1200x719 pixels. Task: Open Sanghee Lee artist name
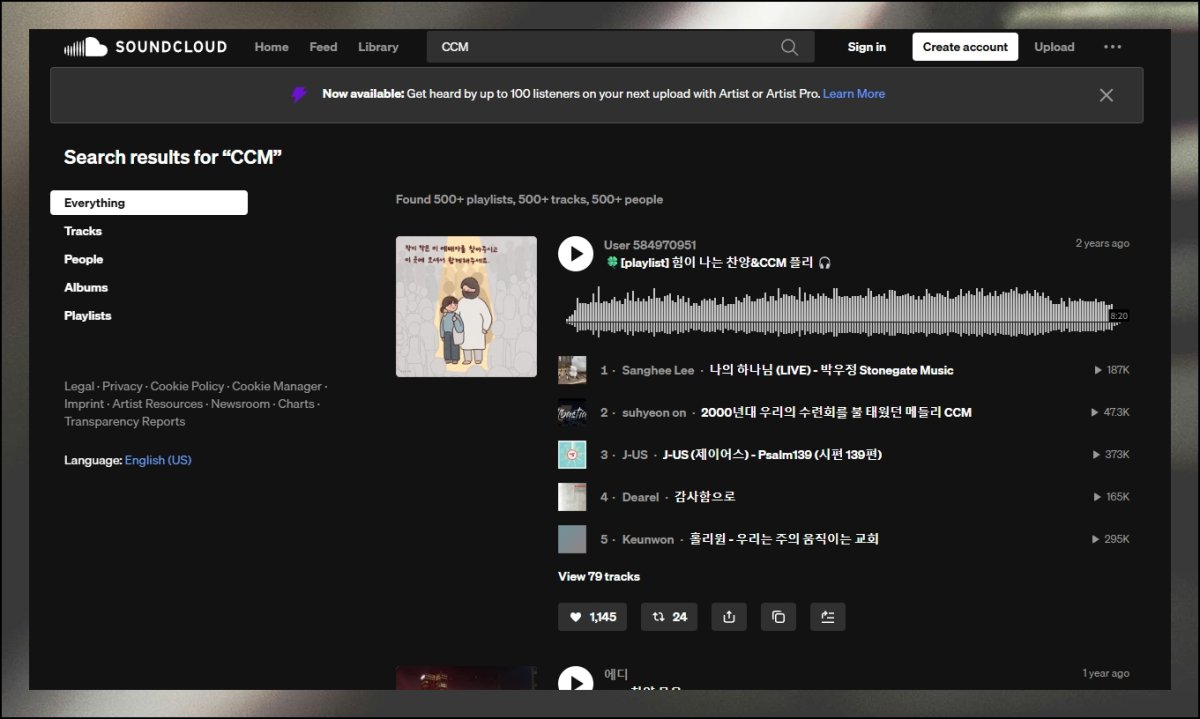[x=657, y=370]
